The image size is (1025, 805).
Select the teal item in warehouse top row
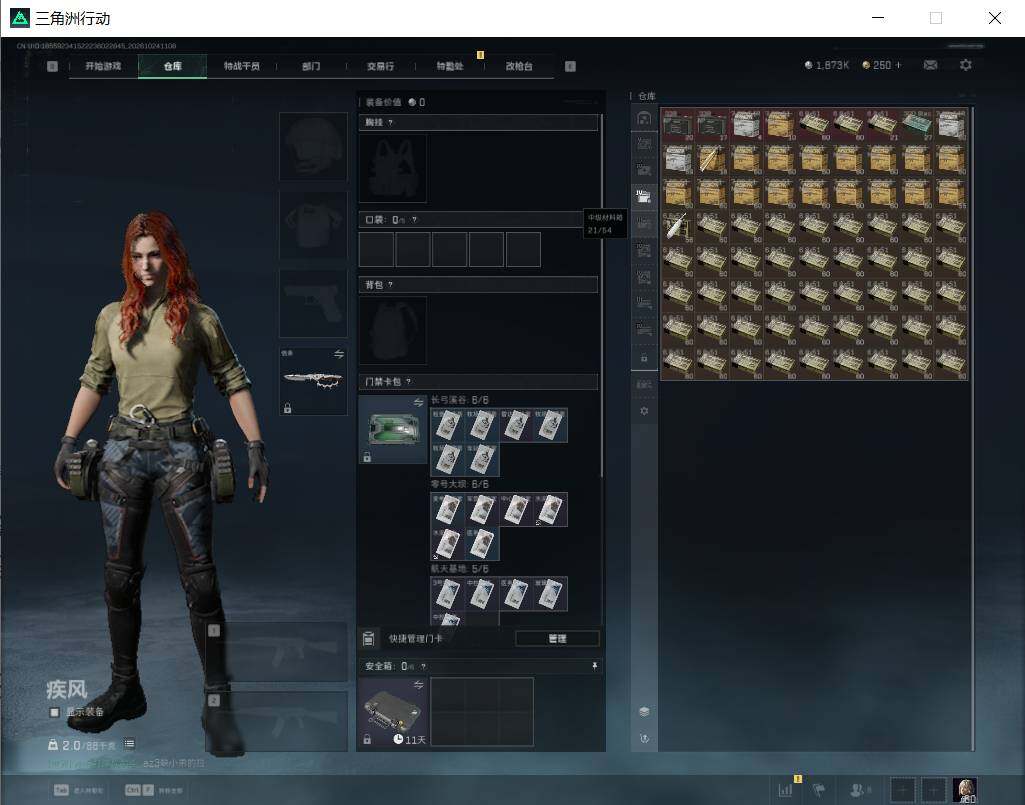tap(916, 126)
